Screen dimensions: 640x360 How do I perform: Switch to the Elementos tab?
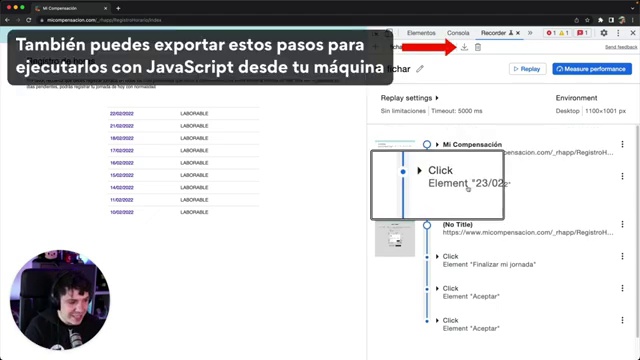pyautogui.click(x=421, y=33)
